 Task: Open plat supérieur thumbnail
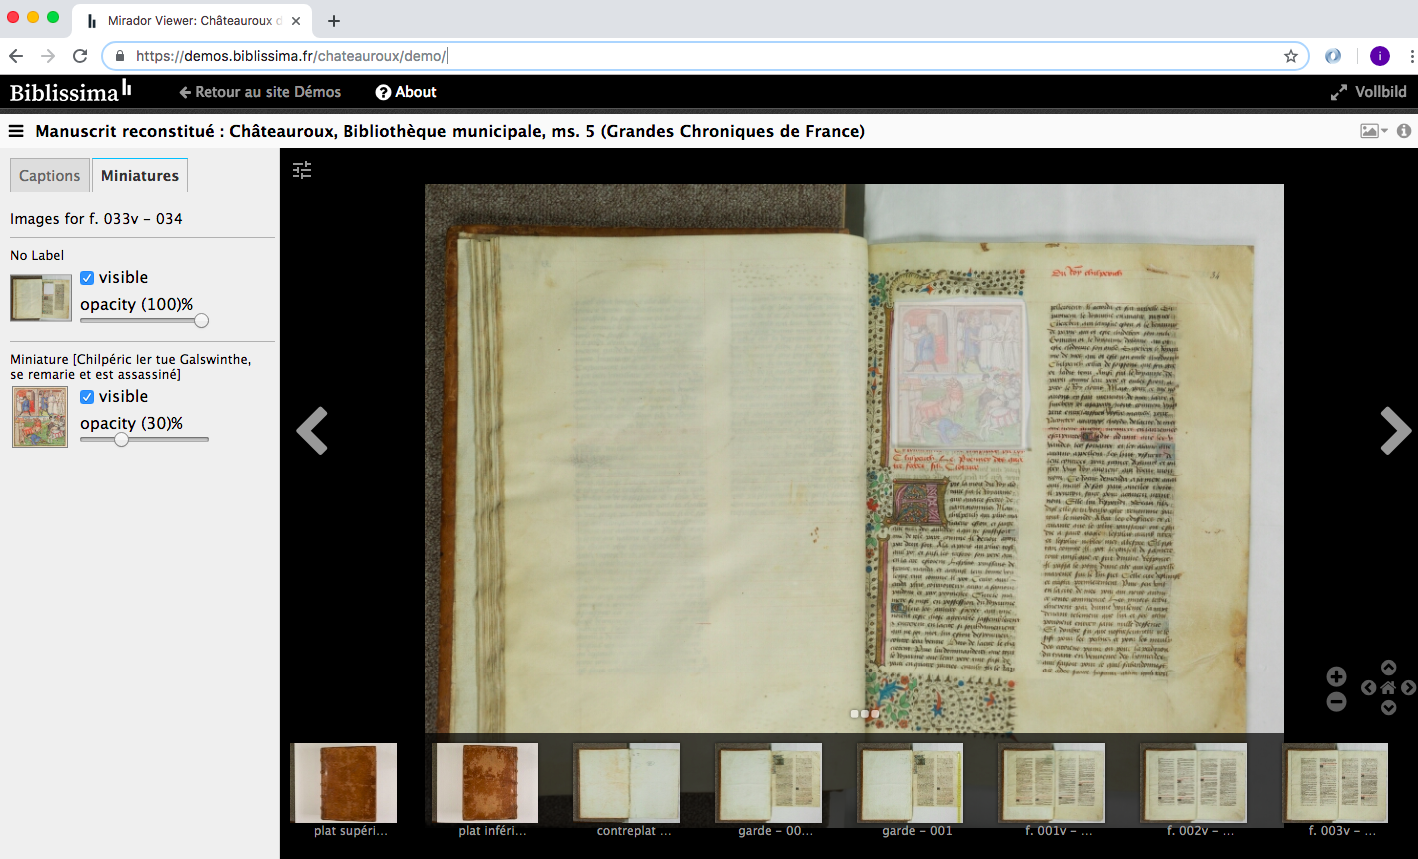pyautogui.click(x=343, y=783)
